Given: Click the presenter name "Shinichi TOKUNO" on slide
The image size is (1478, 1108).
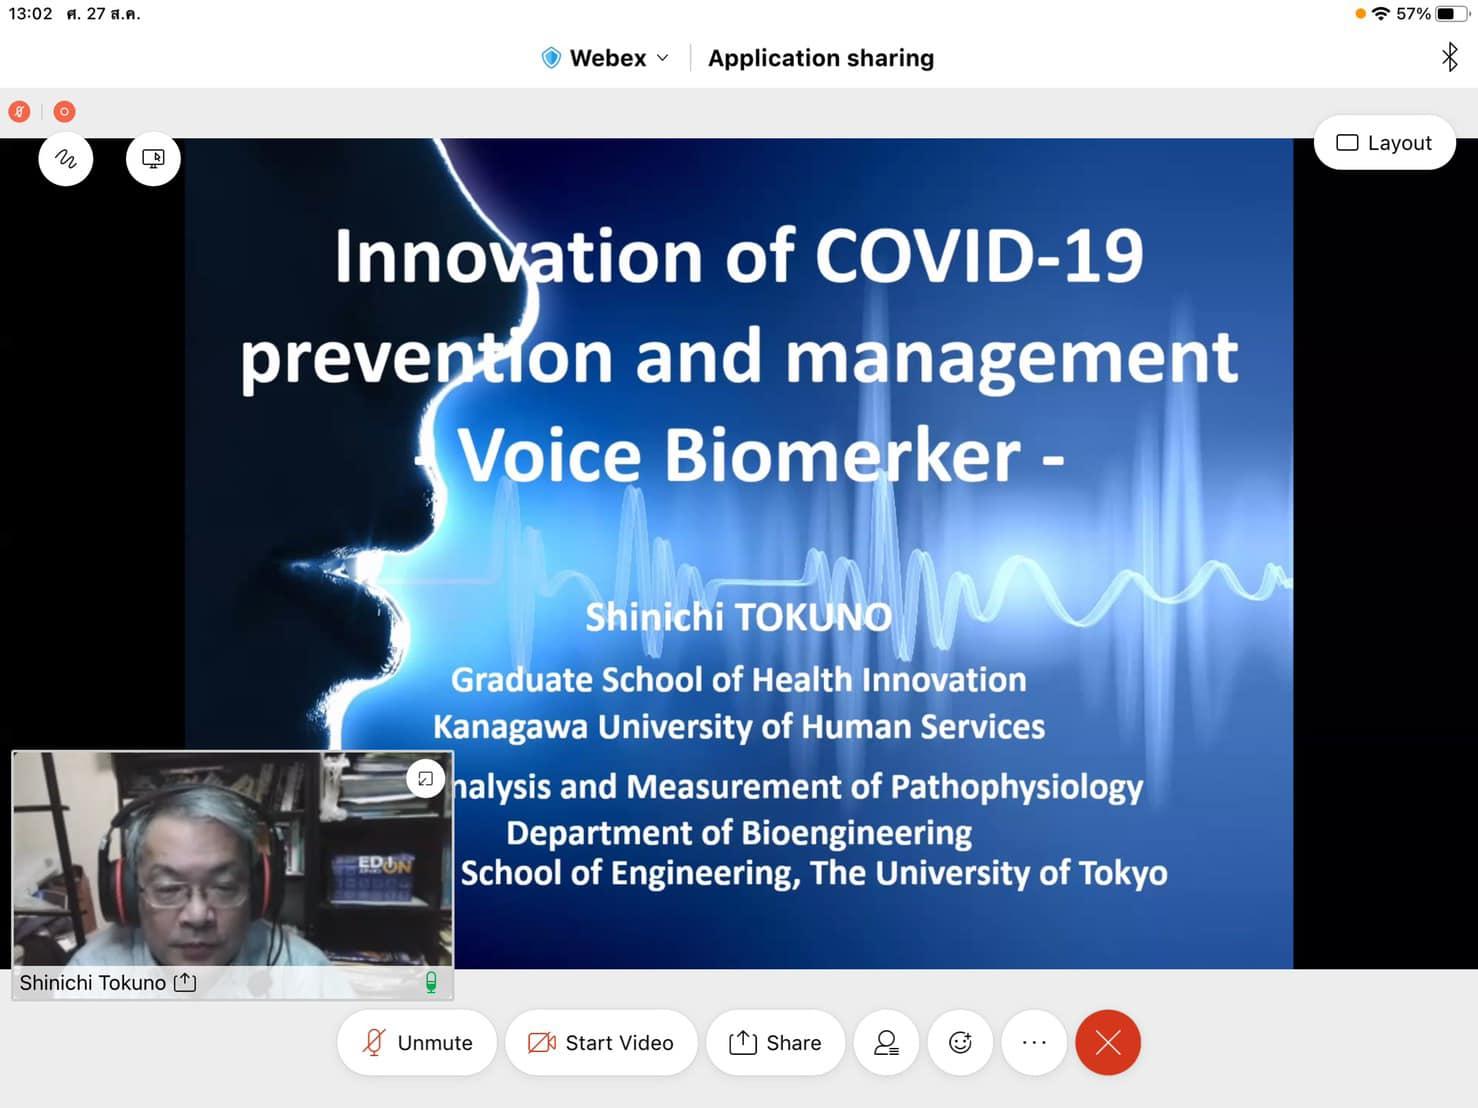Looking at the screenshot, I should (x=738, y=617).
